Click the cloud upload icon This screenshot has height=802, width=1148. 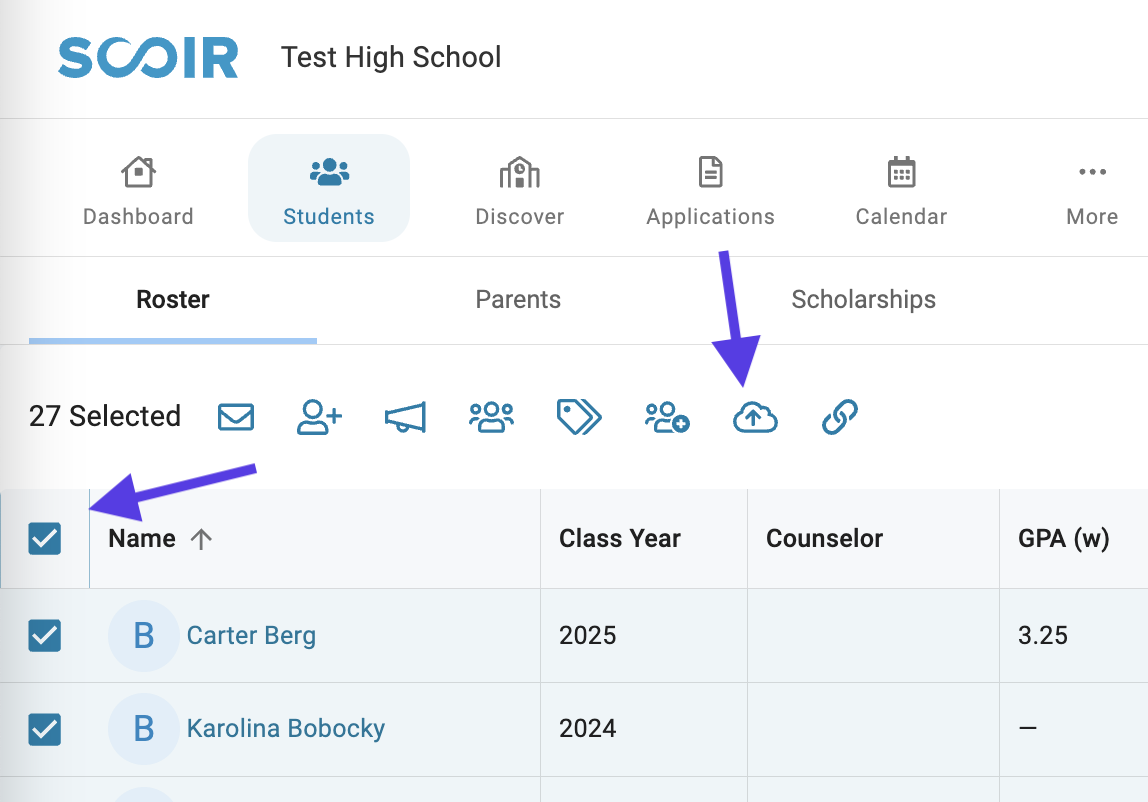pyautogui.click(x=755, y=417)
